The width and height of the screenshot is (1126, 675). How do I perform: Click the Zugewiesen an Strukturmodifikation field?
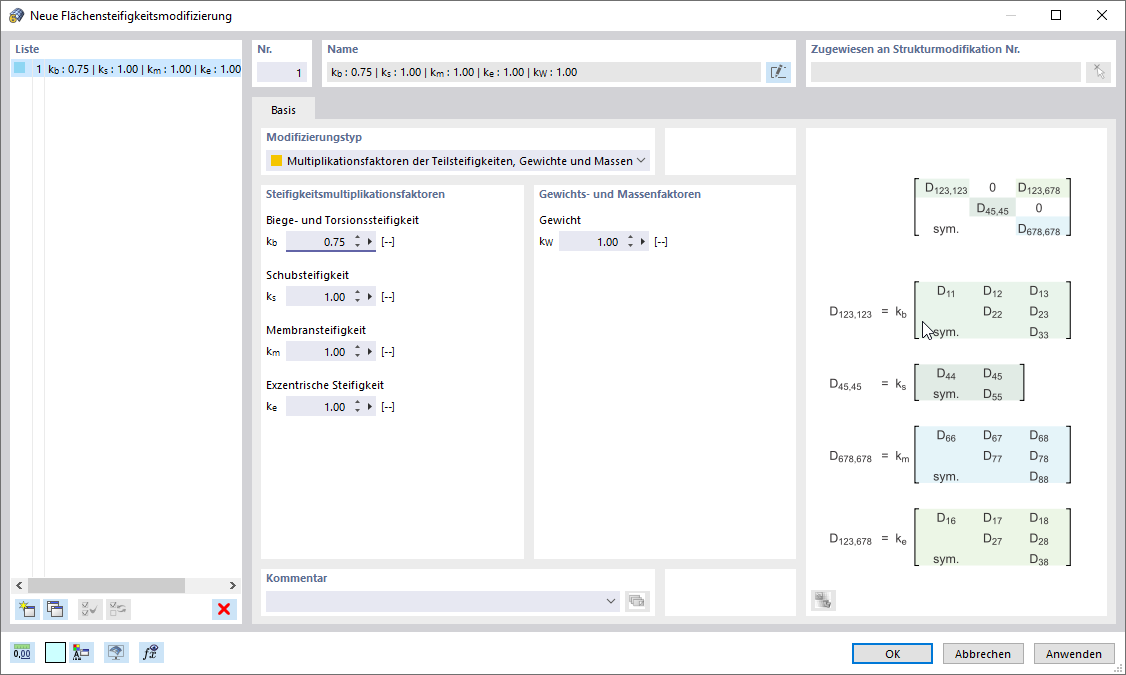click(946, 72)
